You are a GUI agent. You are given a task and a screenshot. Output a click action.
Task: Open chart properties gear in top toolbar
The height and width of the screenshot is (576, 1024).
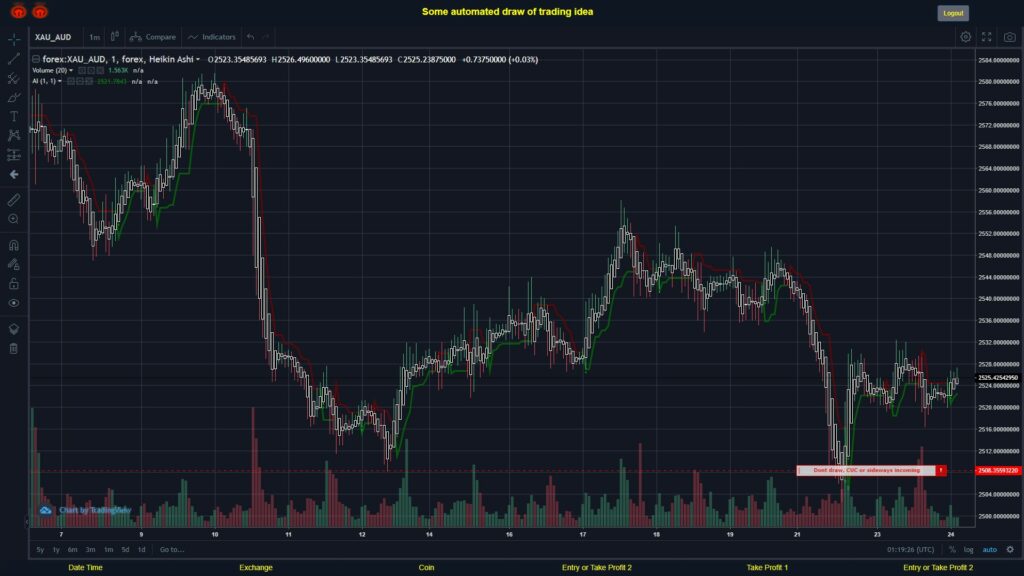tap(965, 37)
